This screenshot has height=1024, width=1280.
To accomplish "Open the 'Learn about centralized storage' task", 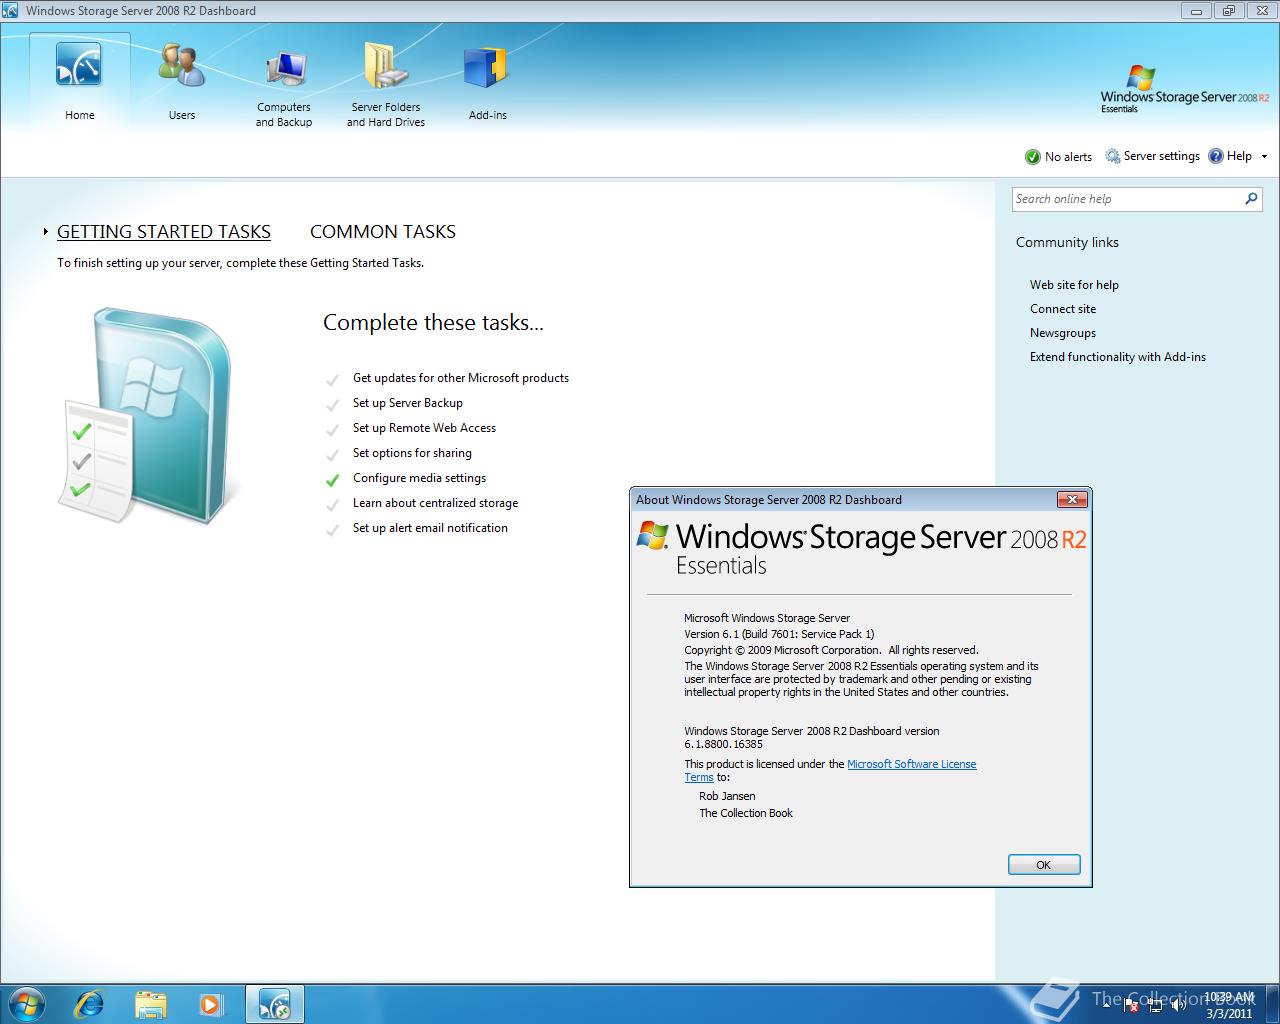I will point(435,503).
